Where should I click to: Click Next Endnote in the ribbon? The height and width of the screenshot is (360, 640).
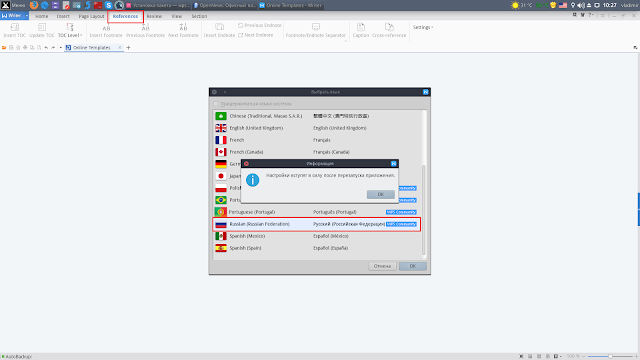pyautogui.click(x=256, y=35)
